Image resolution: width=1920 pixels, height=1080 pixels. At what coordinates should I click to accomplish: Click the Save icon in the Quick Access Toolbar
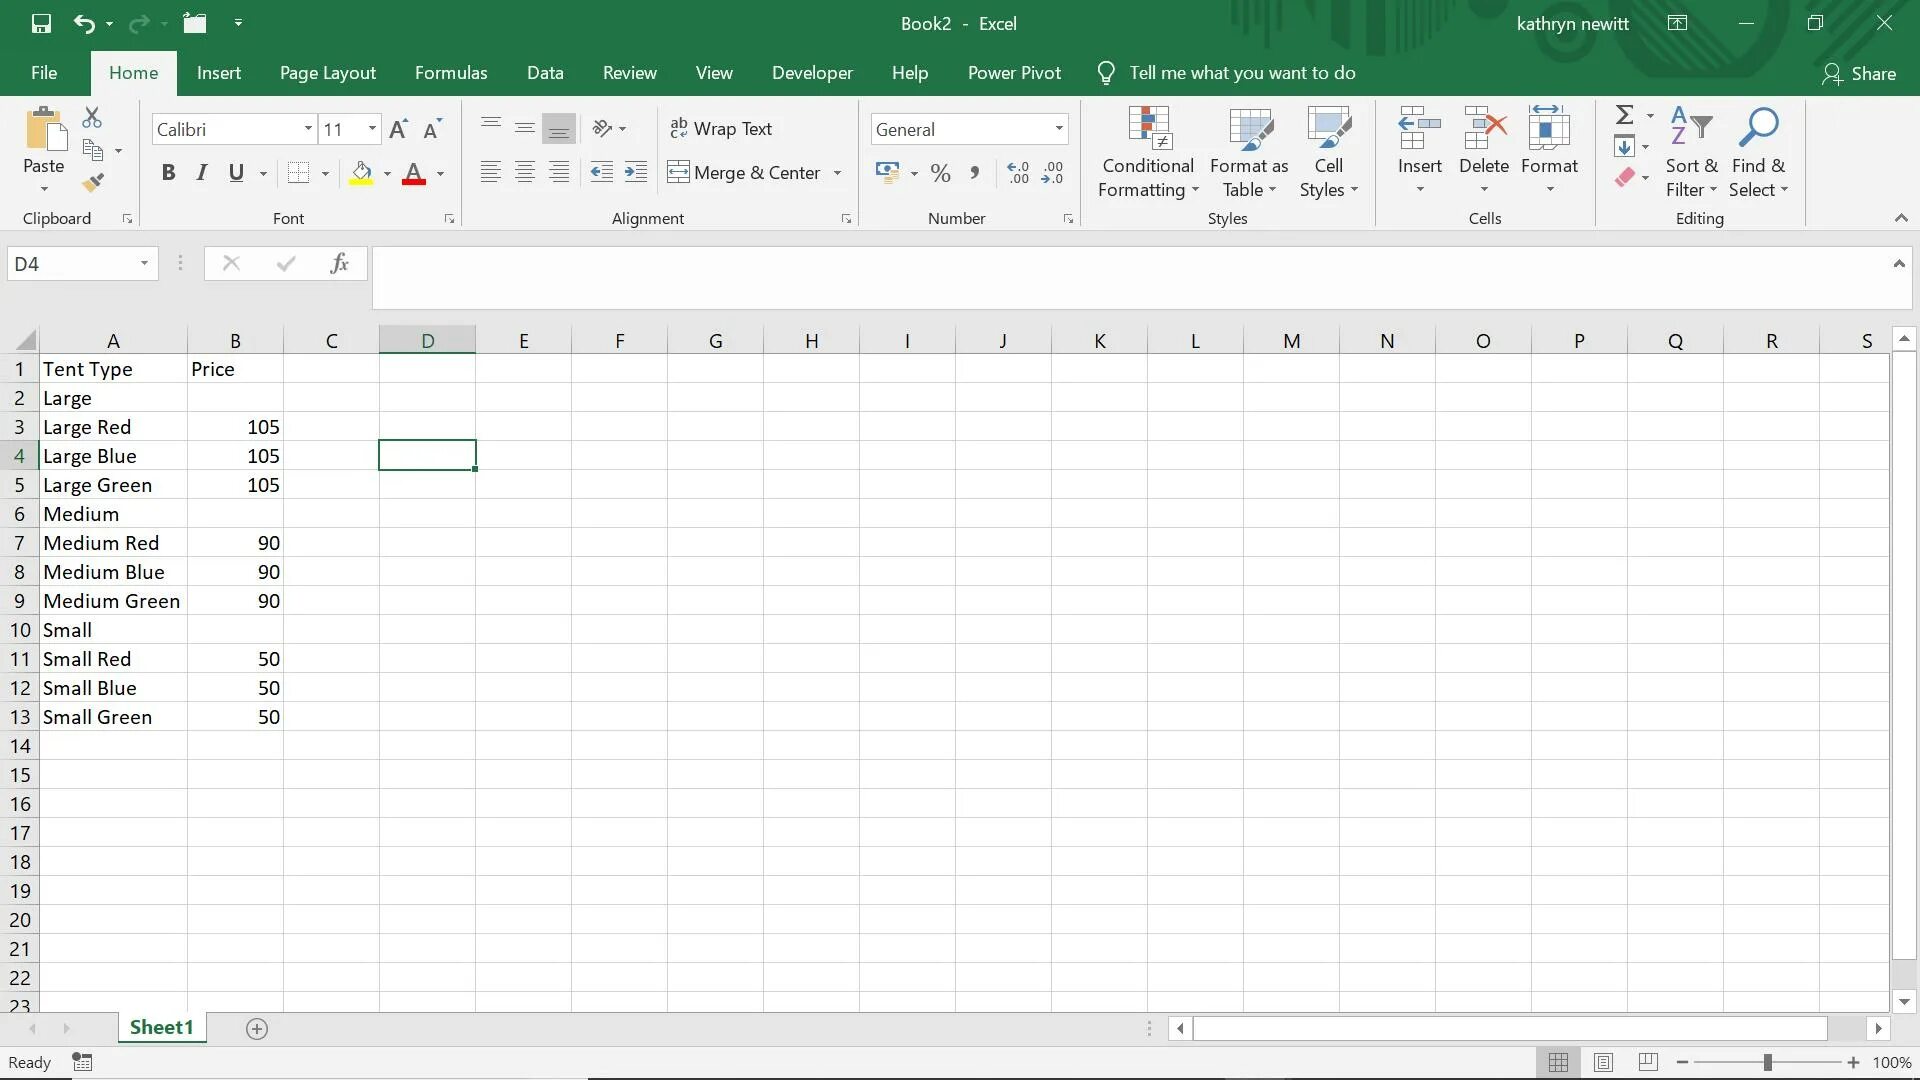point(41,23)
